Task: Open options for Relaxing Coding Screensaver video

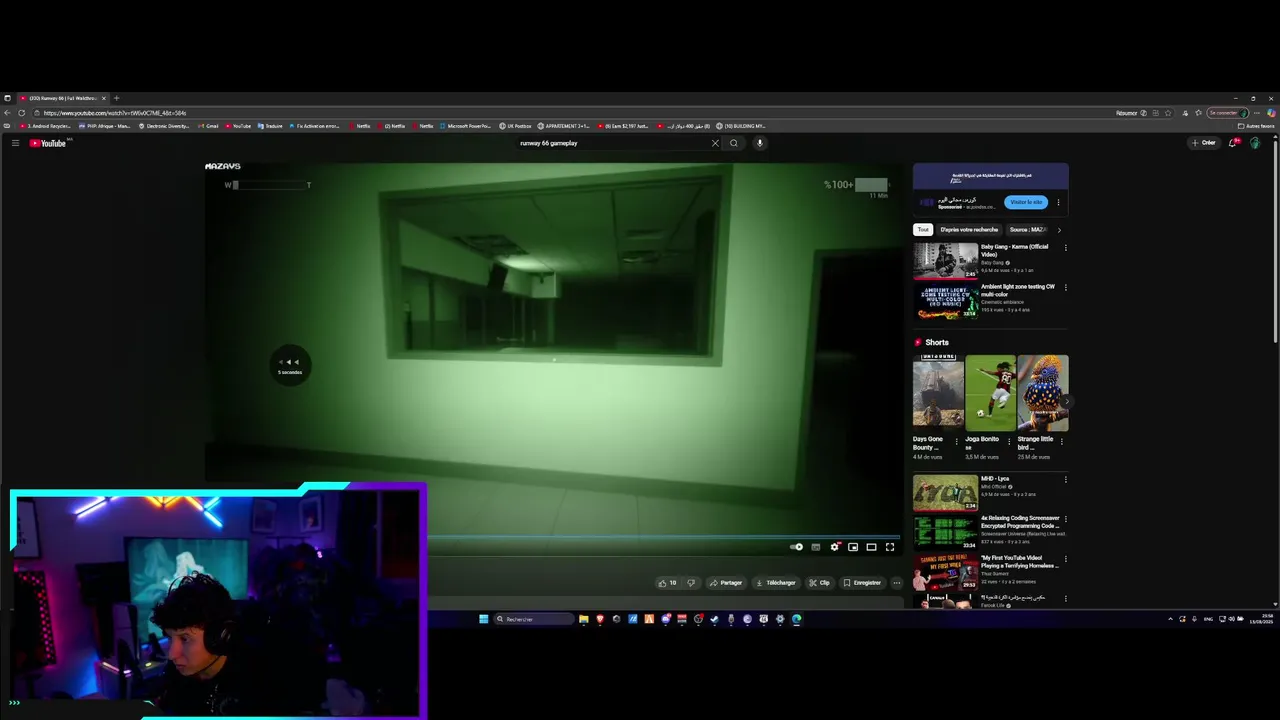Action: 1065,519
